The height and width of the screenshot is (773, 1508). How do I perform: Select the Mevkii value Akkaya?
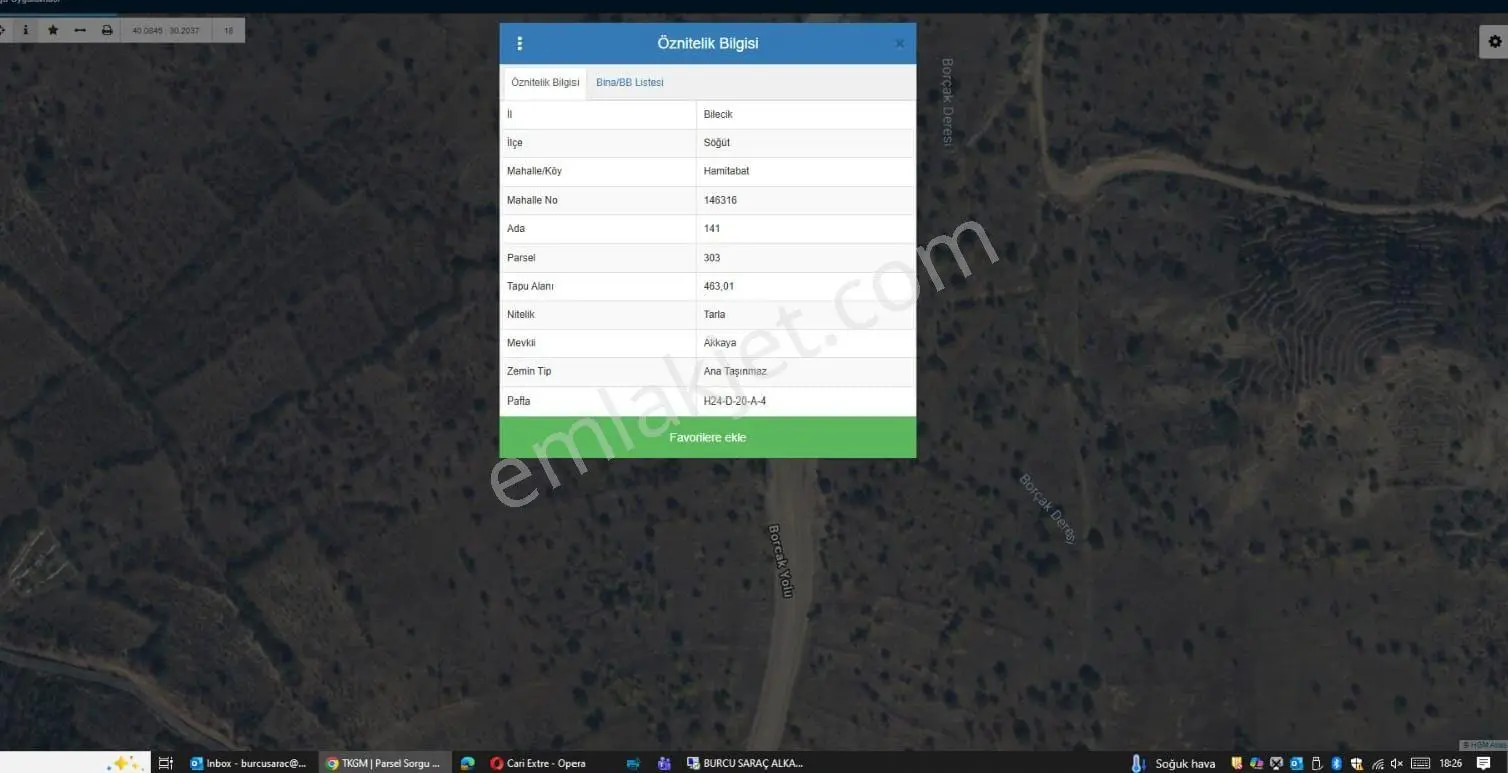pyautogui.click(x=720, y=343)
